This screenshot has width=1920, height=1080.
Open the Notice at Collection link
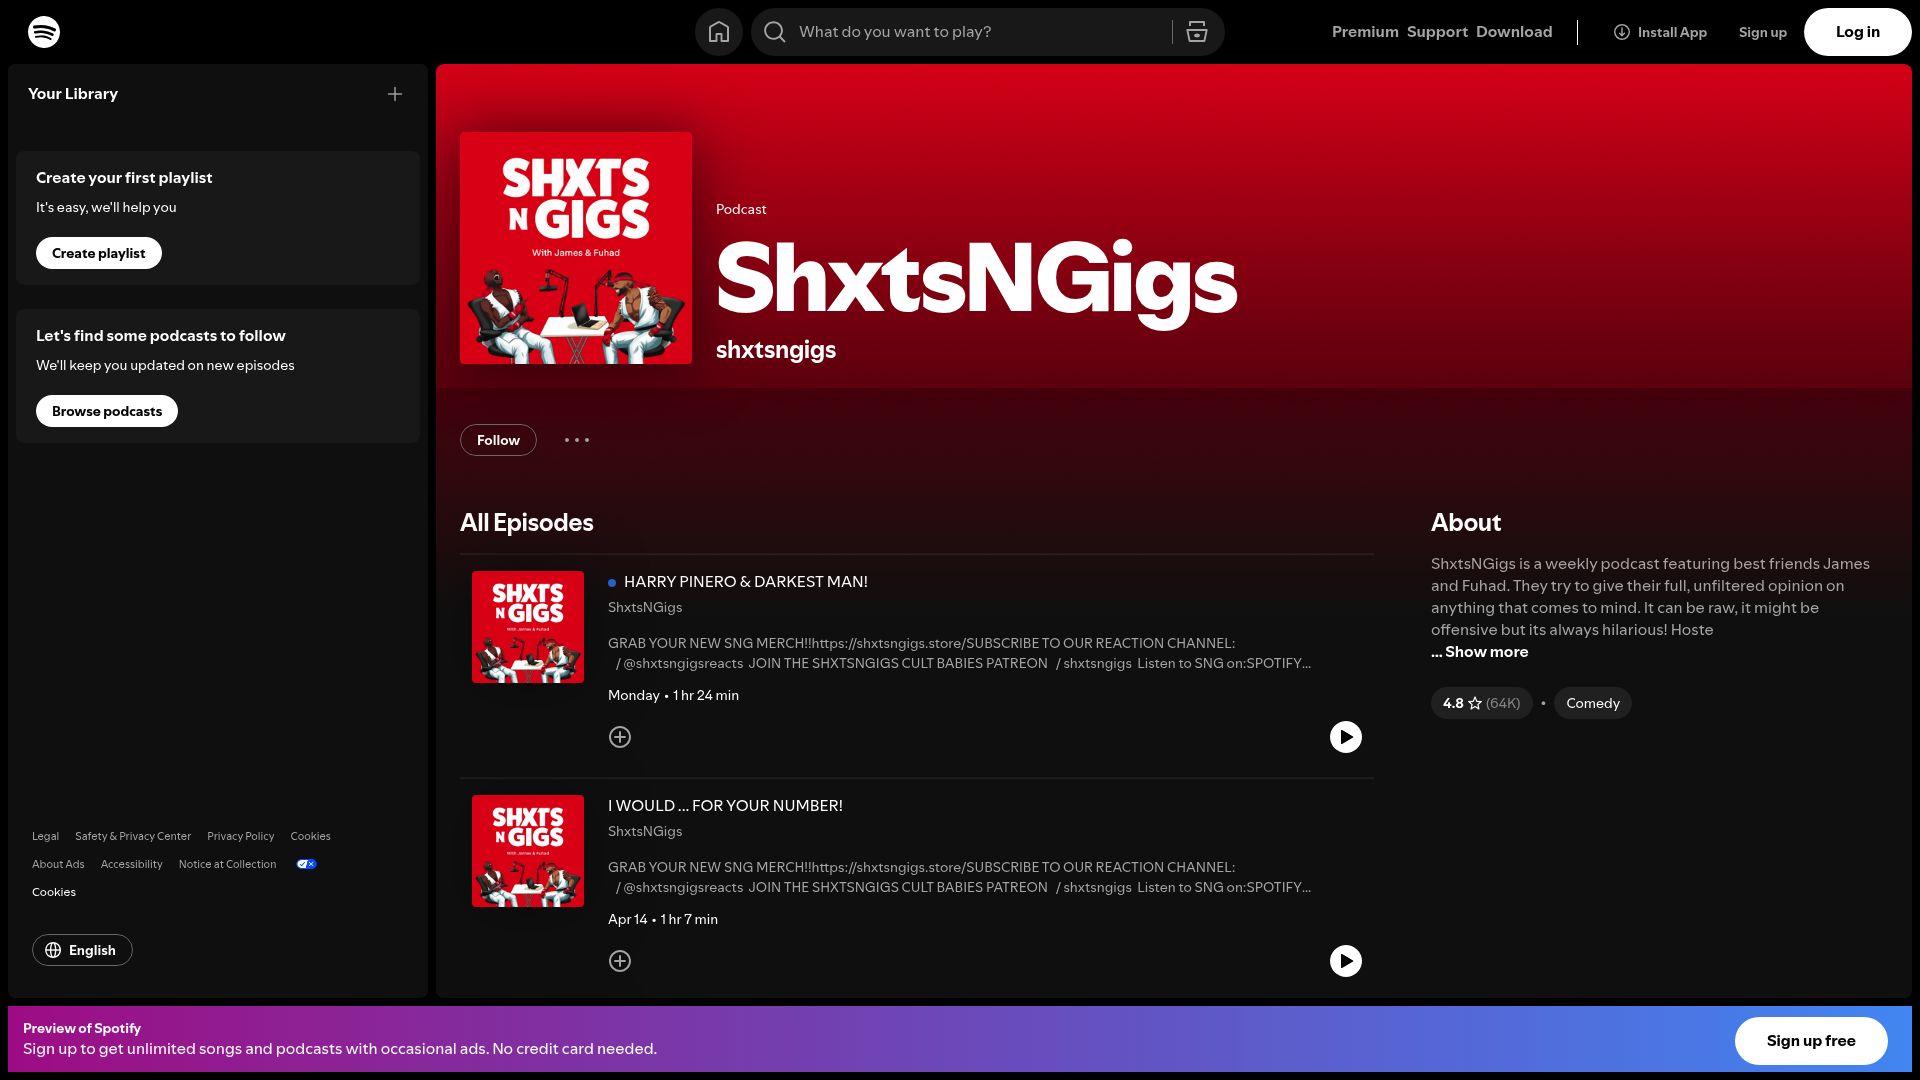coord(227,864)
